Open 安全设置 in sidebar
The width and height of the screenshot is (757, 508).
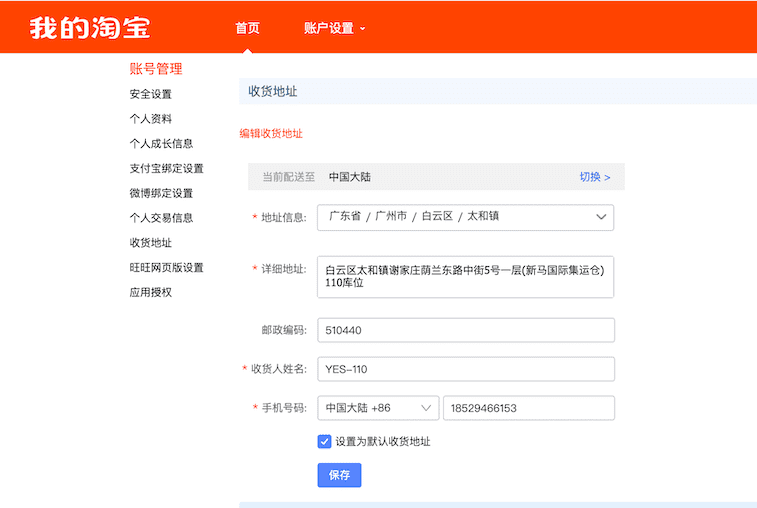point(151,94)
